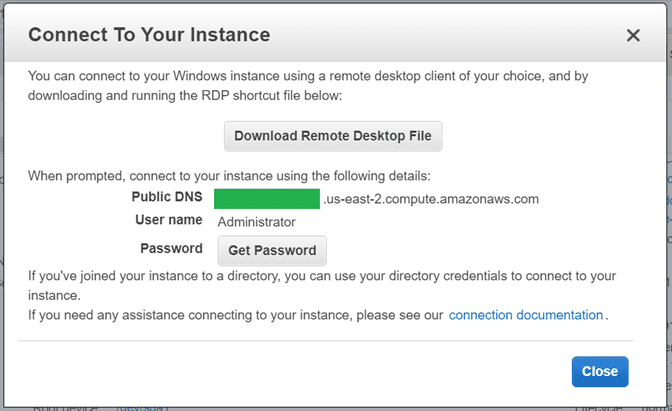Click the Password label
Screen dimensions: 672x411
(x=172, y=249)
